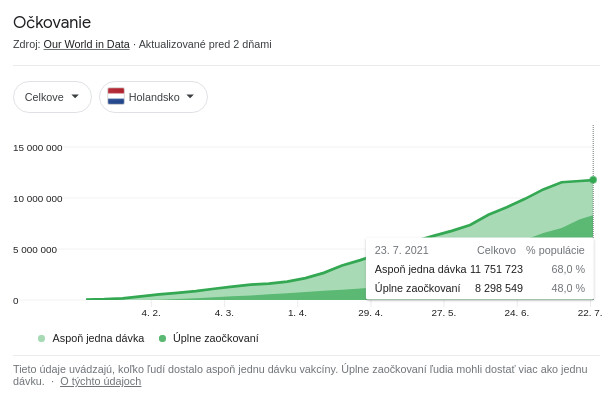Click the green endpoint dot on the chart line
This screenshot has width=616, height=405.
coord(593,180)
